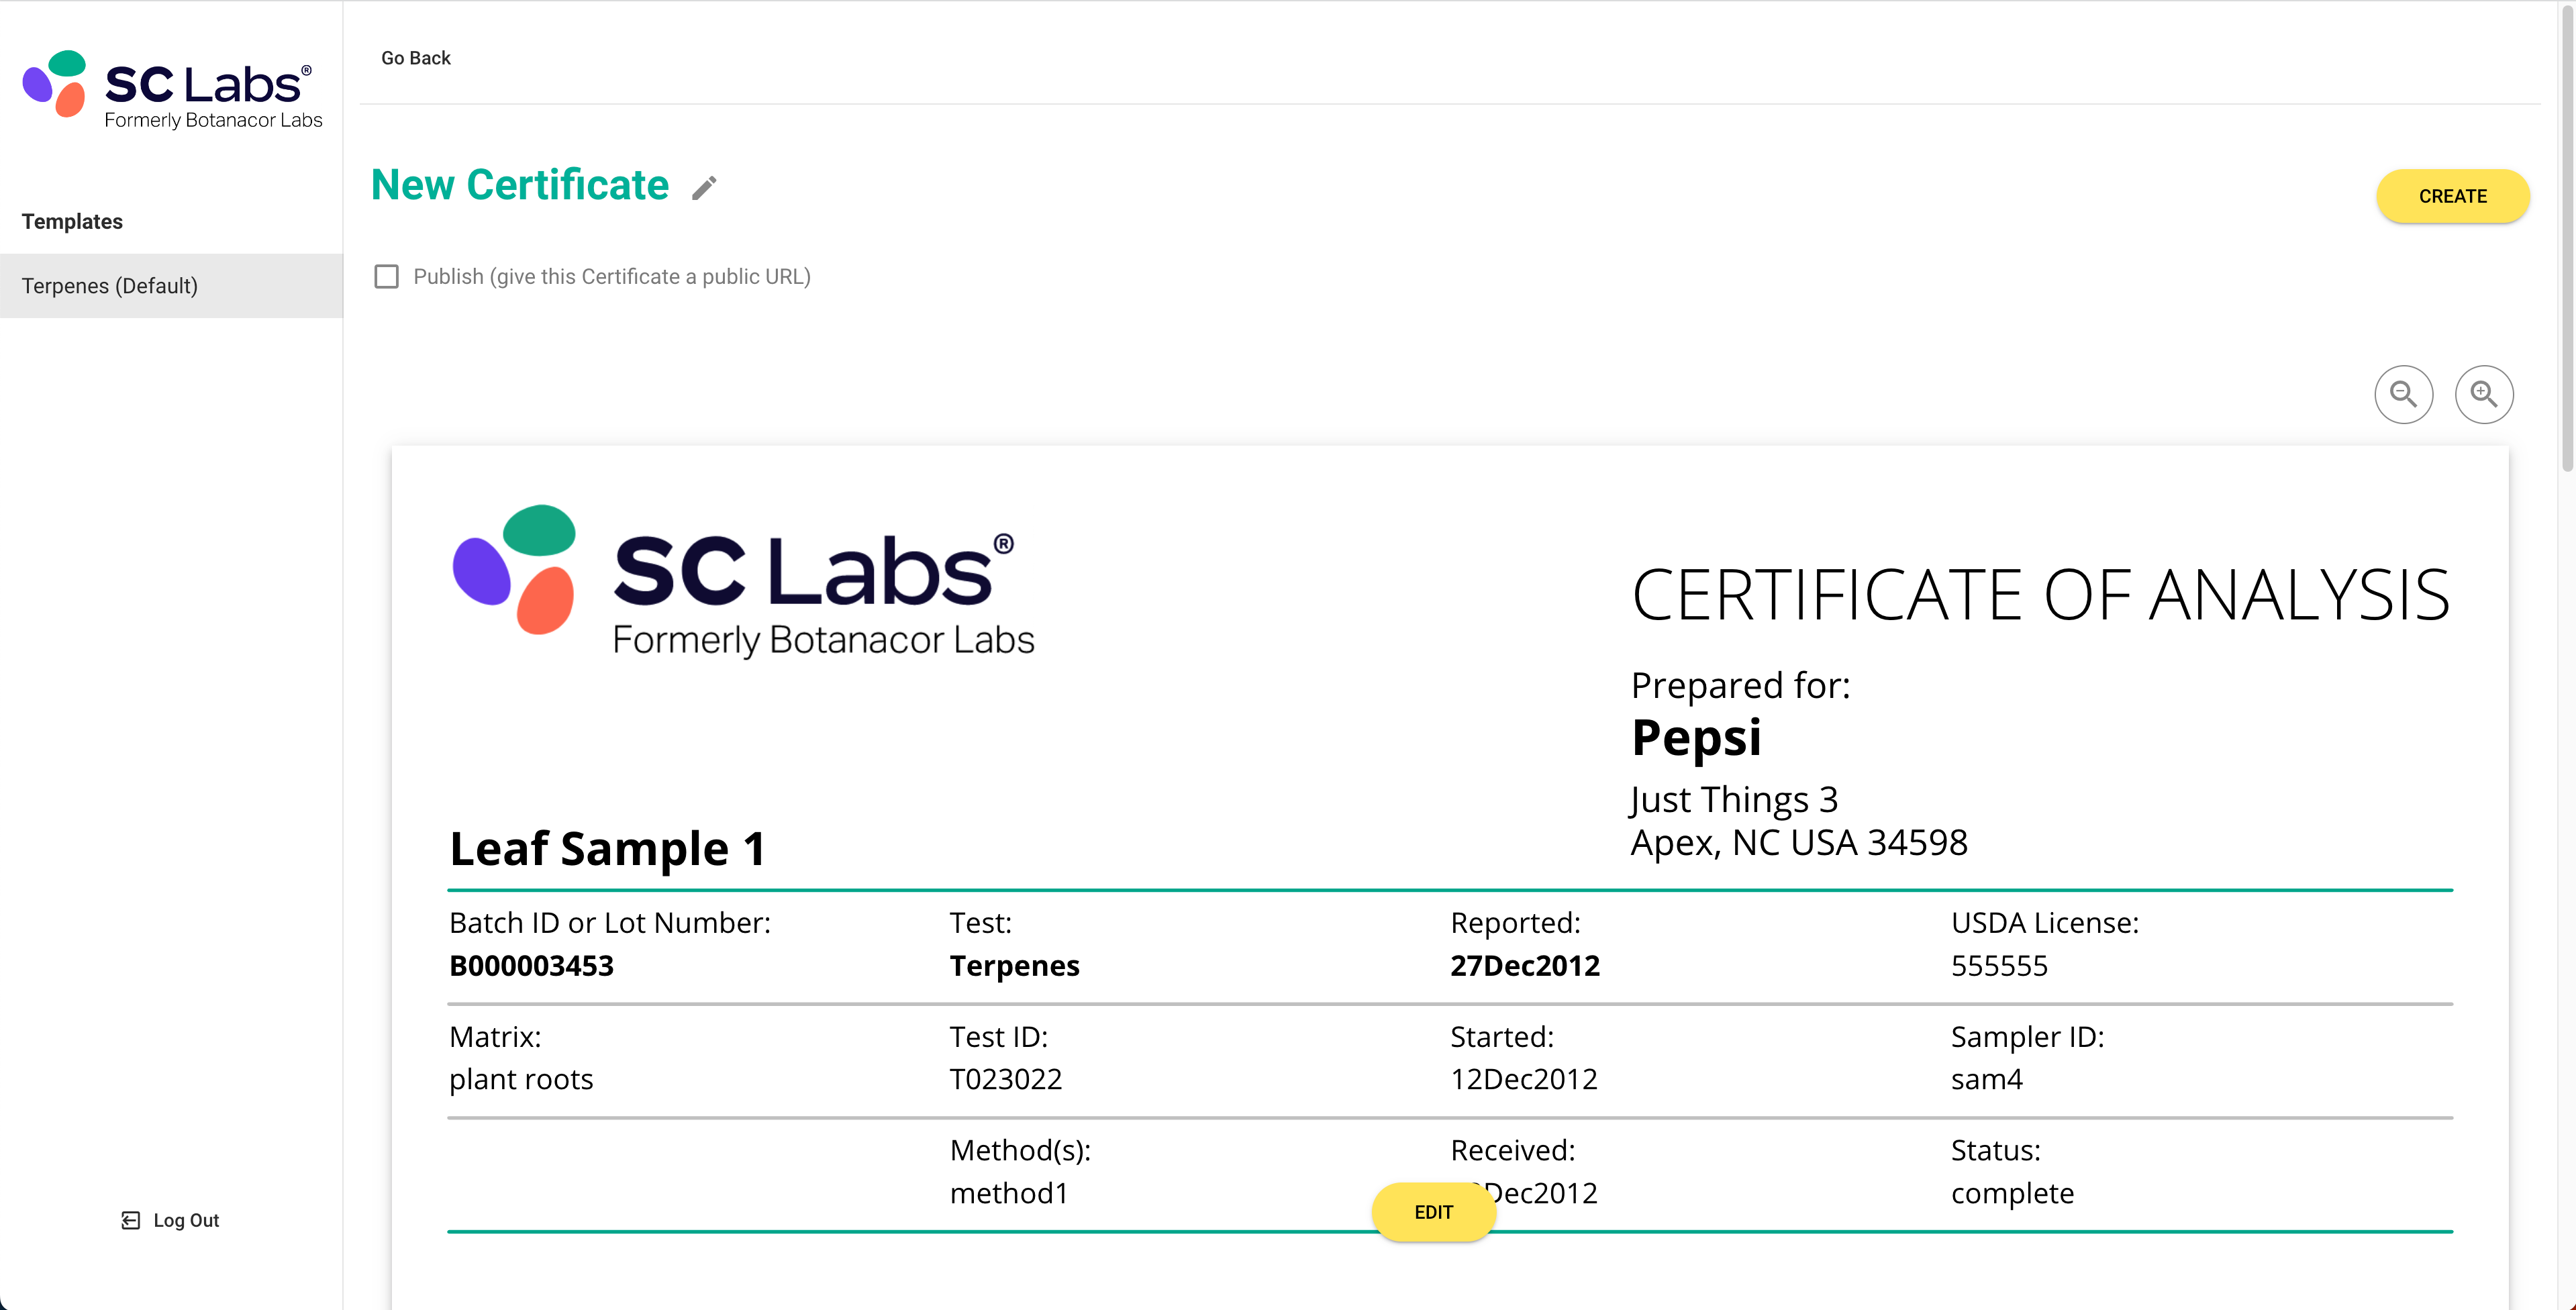
Task: Click the New Certificate title text
Action: pos(519,186)
